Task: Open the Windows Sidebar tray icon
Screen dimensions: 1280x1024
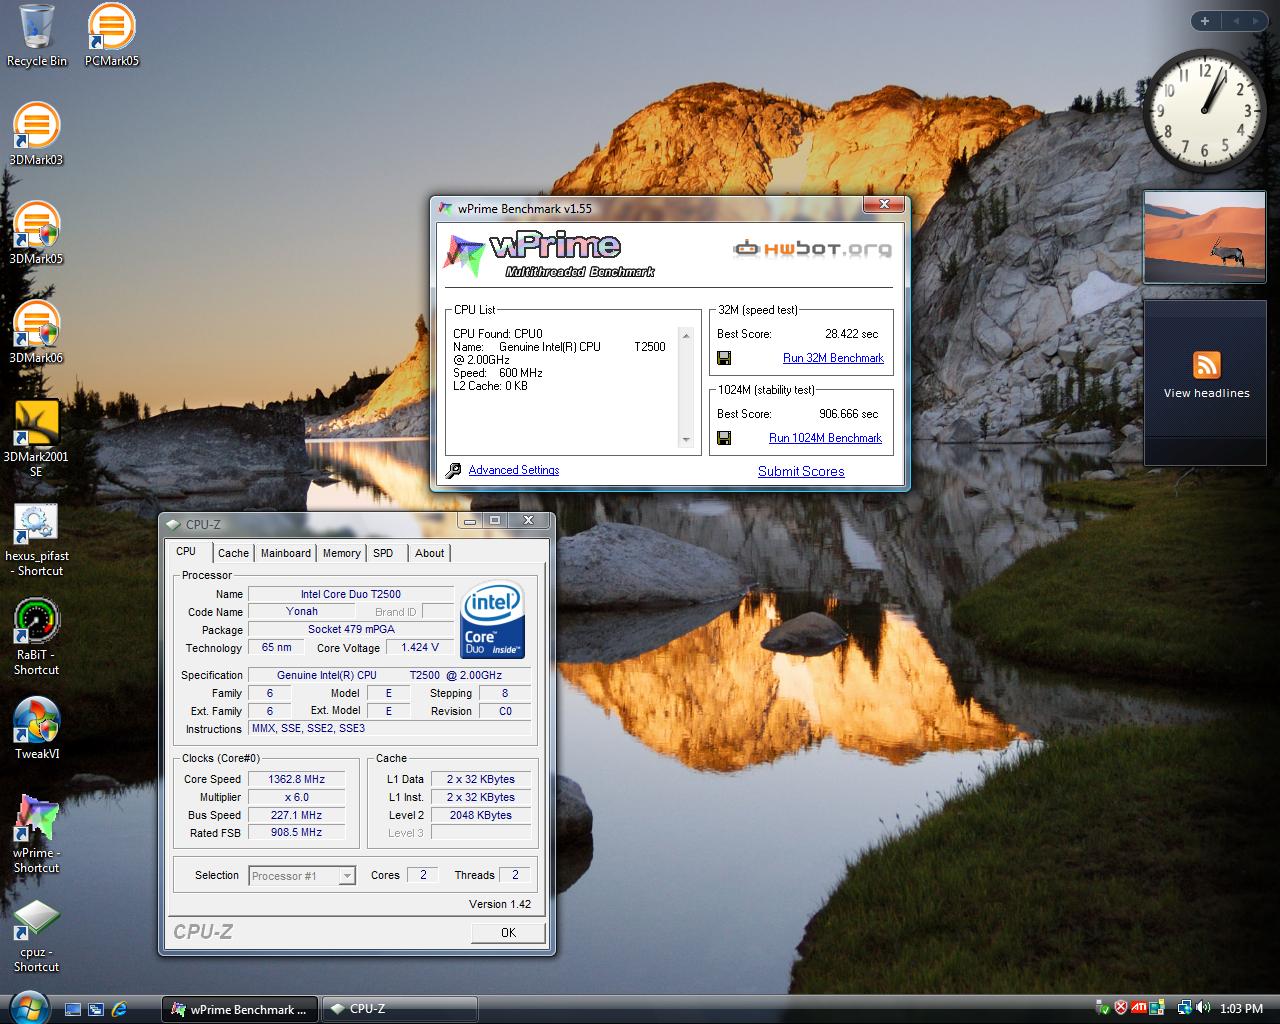Action: coord(1157,1008)
